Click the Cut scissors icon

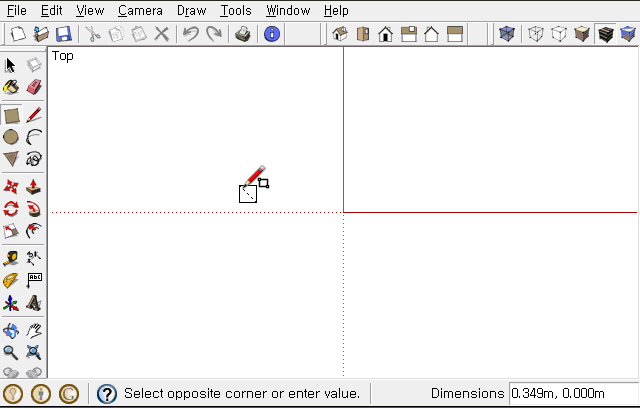point(93,34)
